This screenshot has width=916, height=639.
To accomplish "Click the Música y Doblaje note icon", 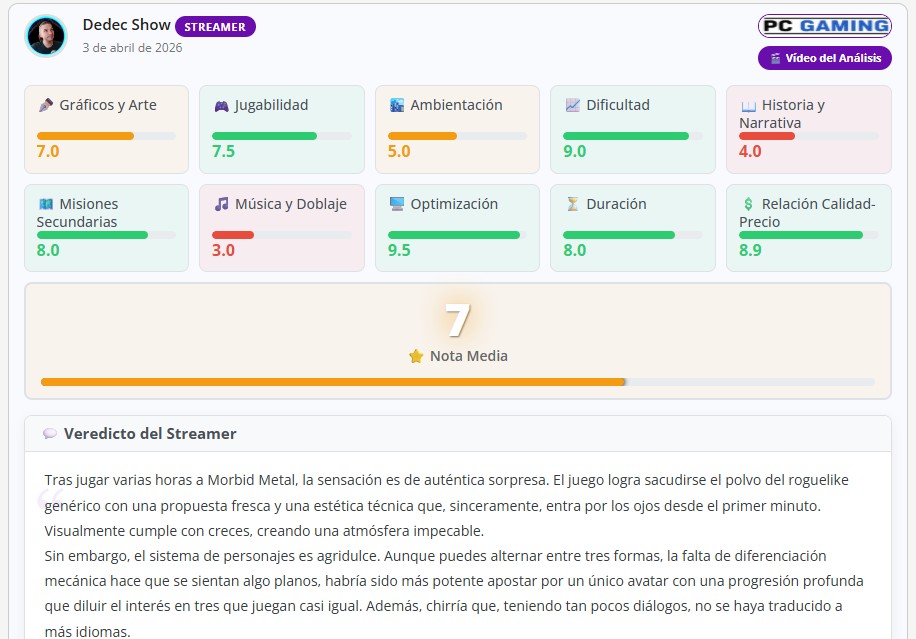I will (x=221, y=204).
